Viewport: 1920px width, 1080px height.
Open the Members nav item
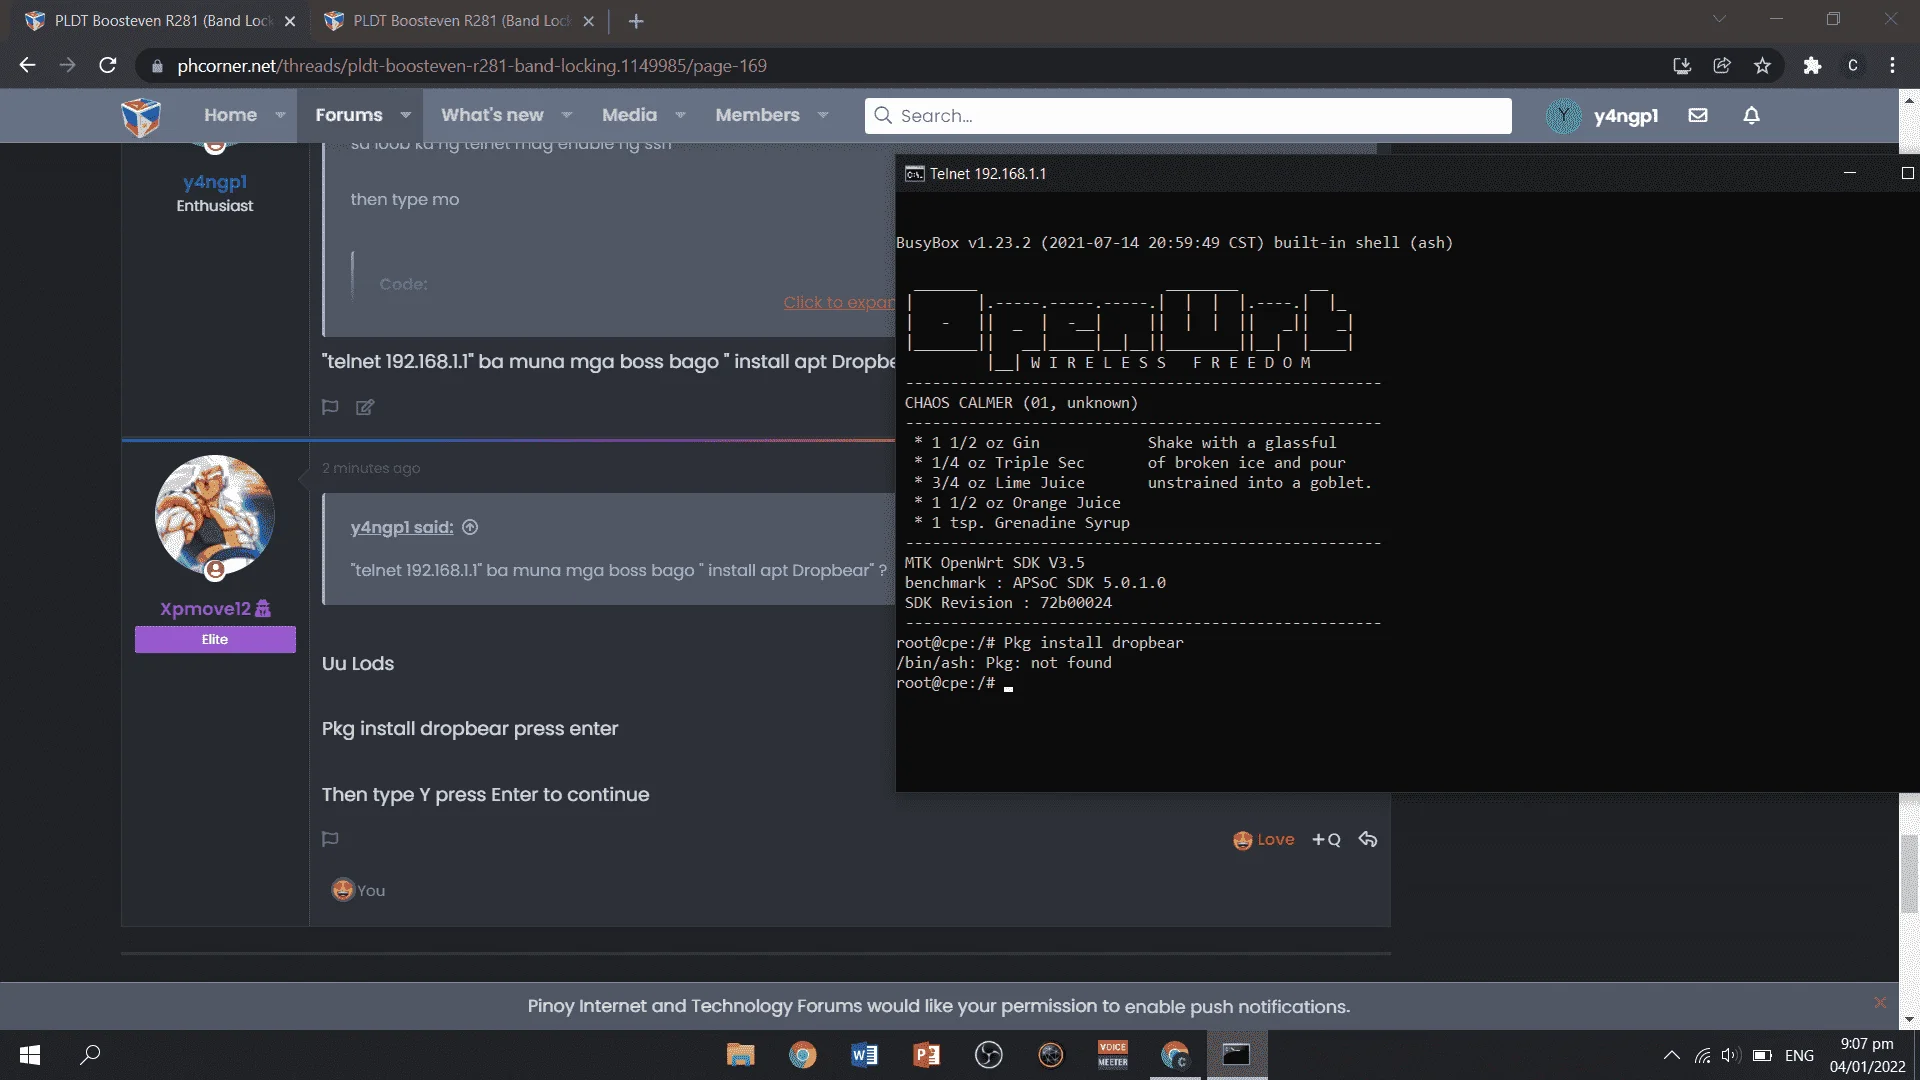(x=757, y=115)
